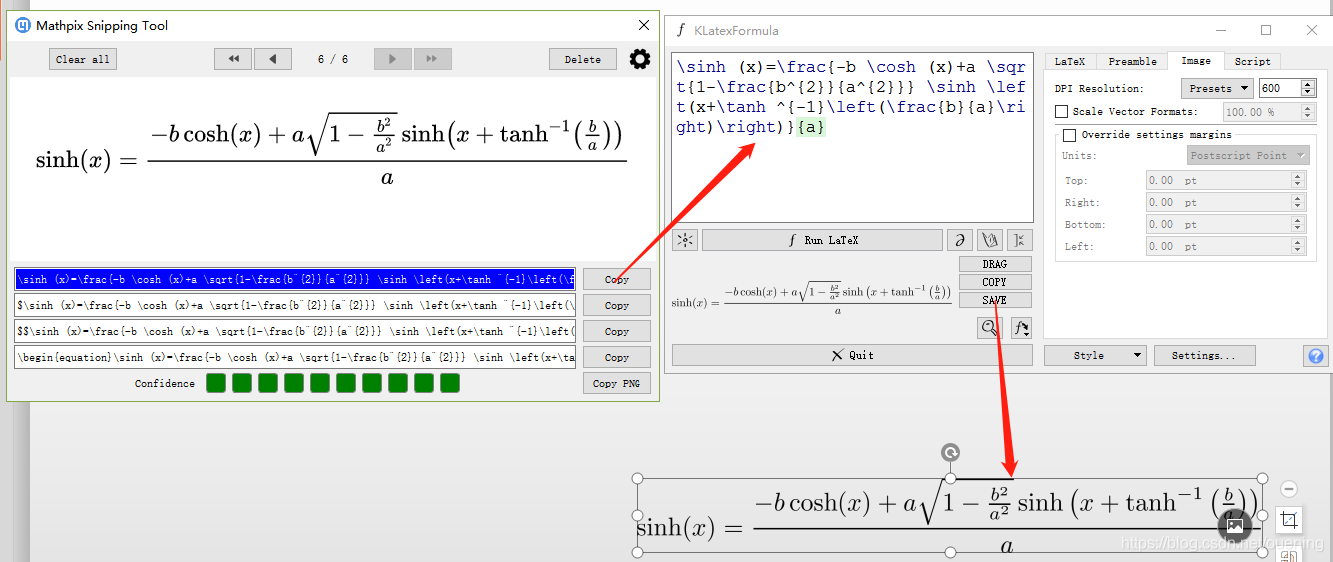Collapse the KLatexFormula side panel icon
Image resolution: width=1333 pixels, height=562 pixels.
tap(1019, 240)
